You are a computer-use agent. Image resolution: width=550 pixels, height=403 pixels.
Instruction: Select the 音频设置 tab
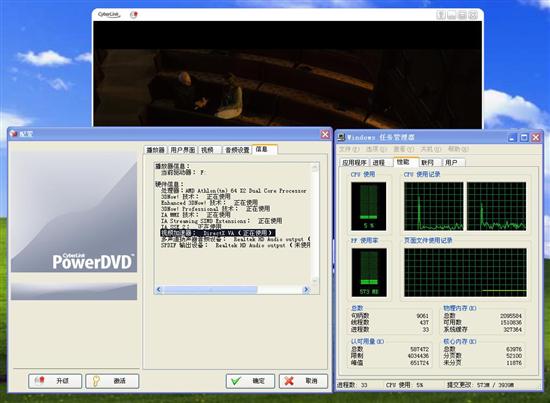[x=237, y=150]
